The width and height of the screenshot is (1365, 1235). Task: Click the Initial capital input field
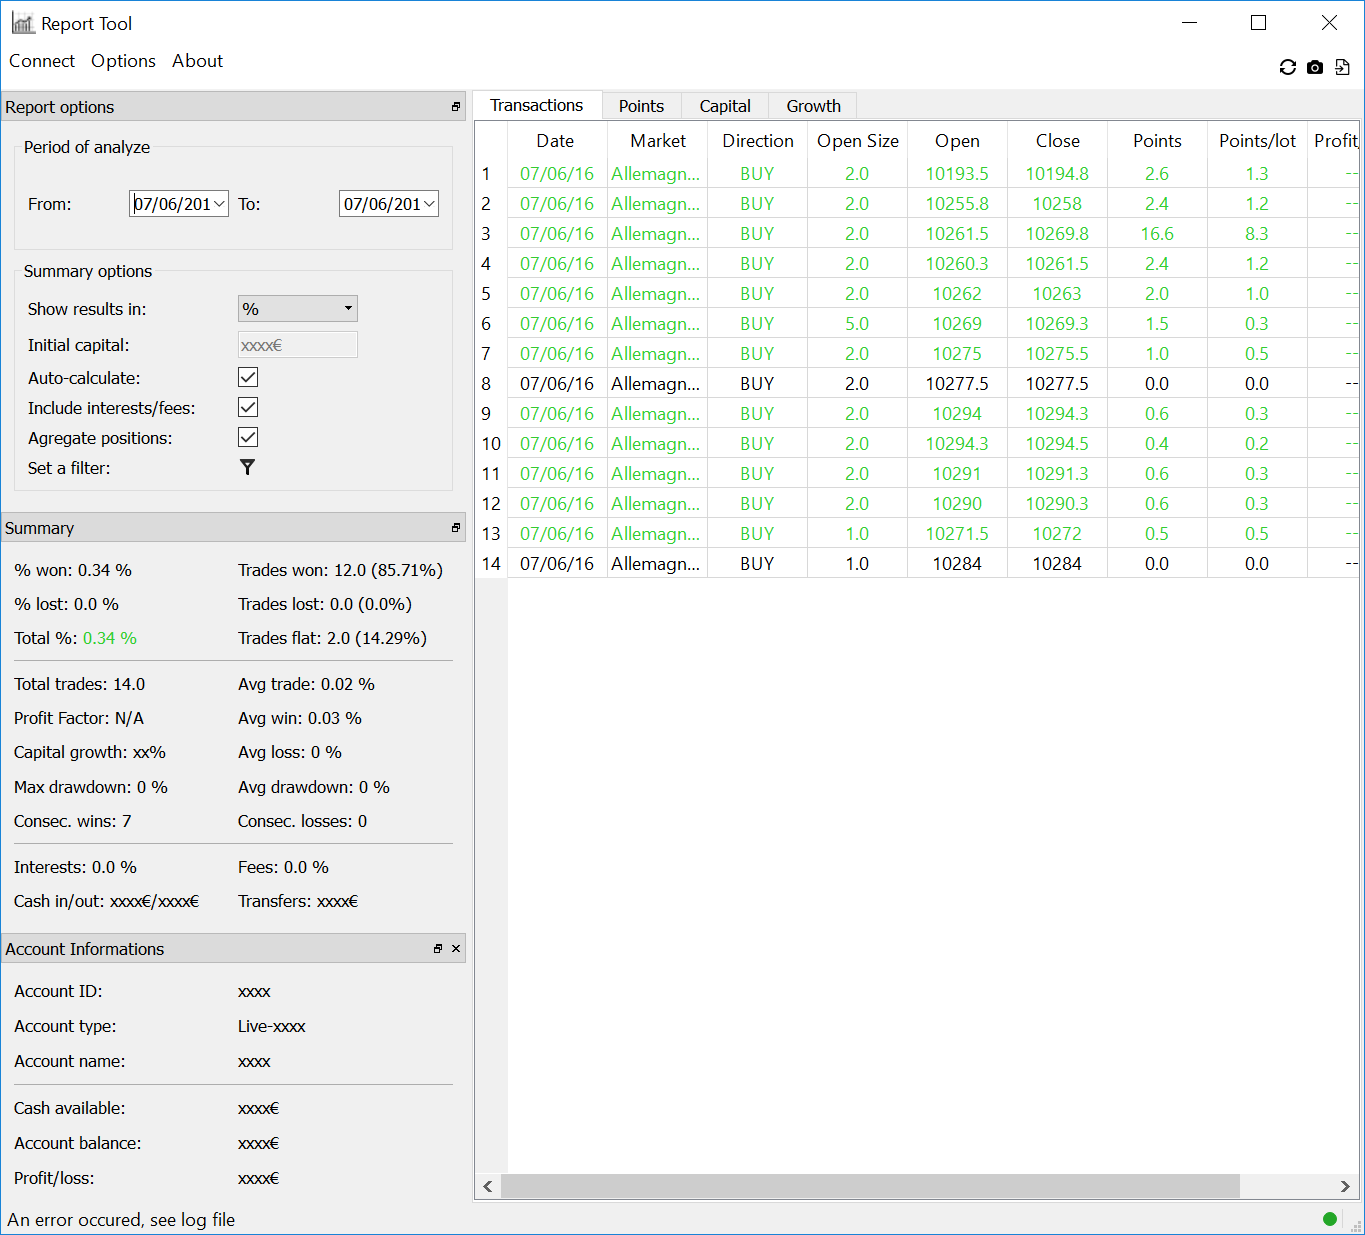tap(298, 345)
